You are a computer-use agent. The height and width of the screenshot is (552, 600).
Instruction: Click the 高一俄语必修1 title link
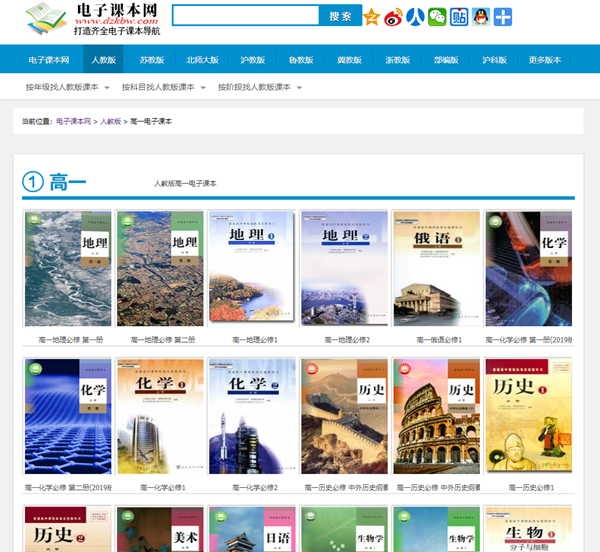pos(439,340)
